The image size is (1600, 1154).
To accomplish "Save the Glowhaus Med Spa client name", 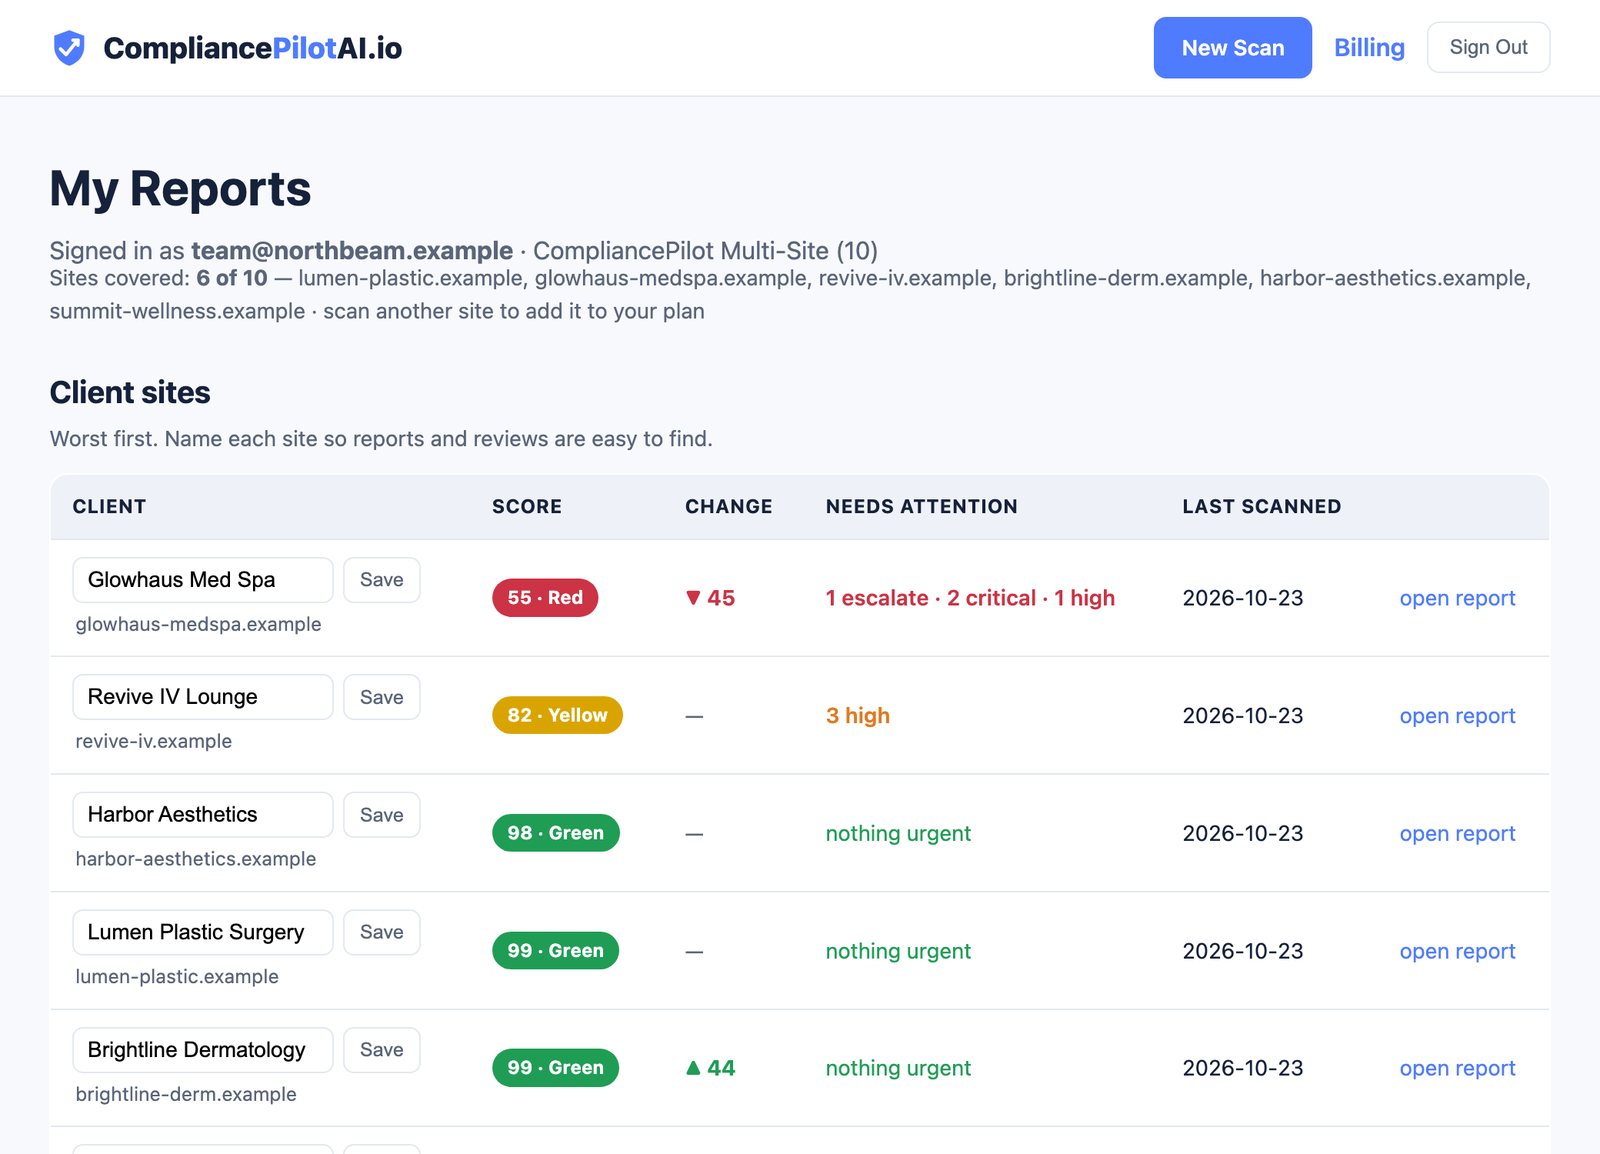I will click(x=381, y=580).
